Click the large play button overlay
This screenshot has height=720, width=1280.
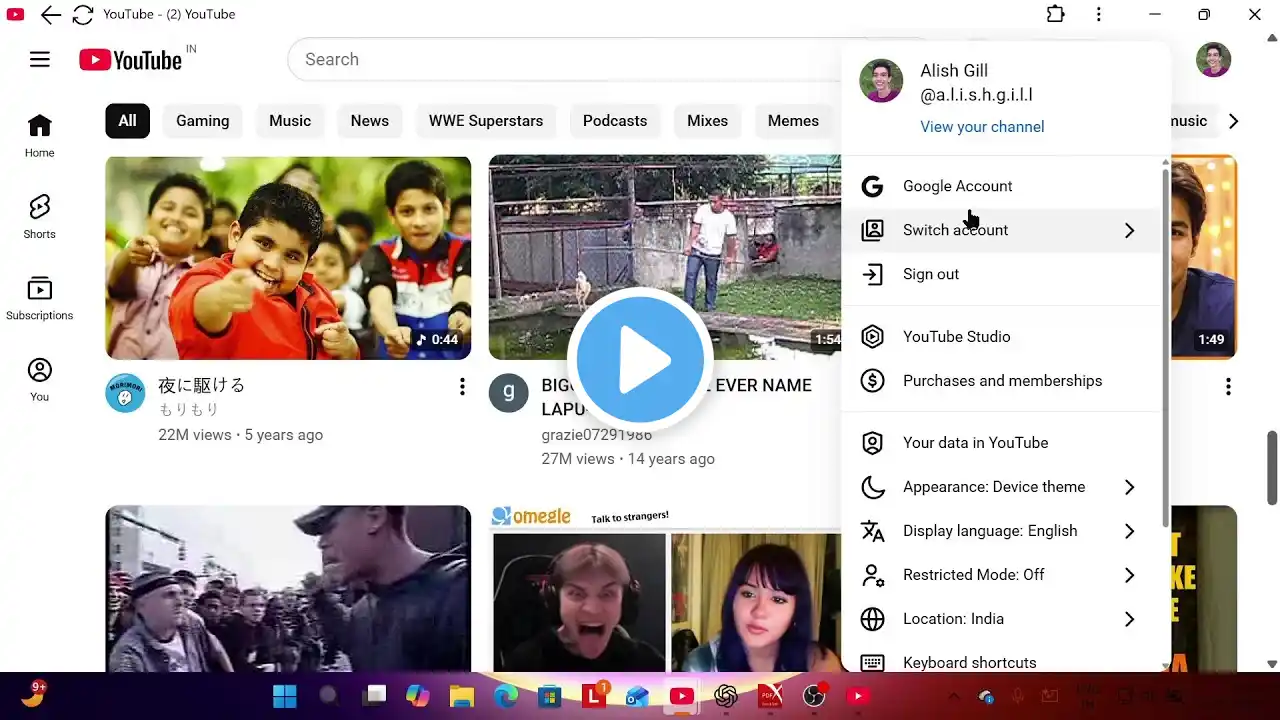(640, 360)
